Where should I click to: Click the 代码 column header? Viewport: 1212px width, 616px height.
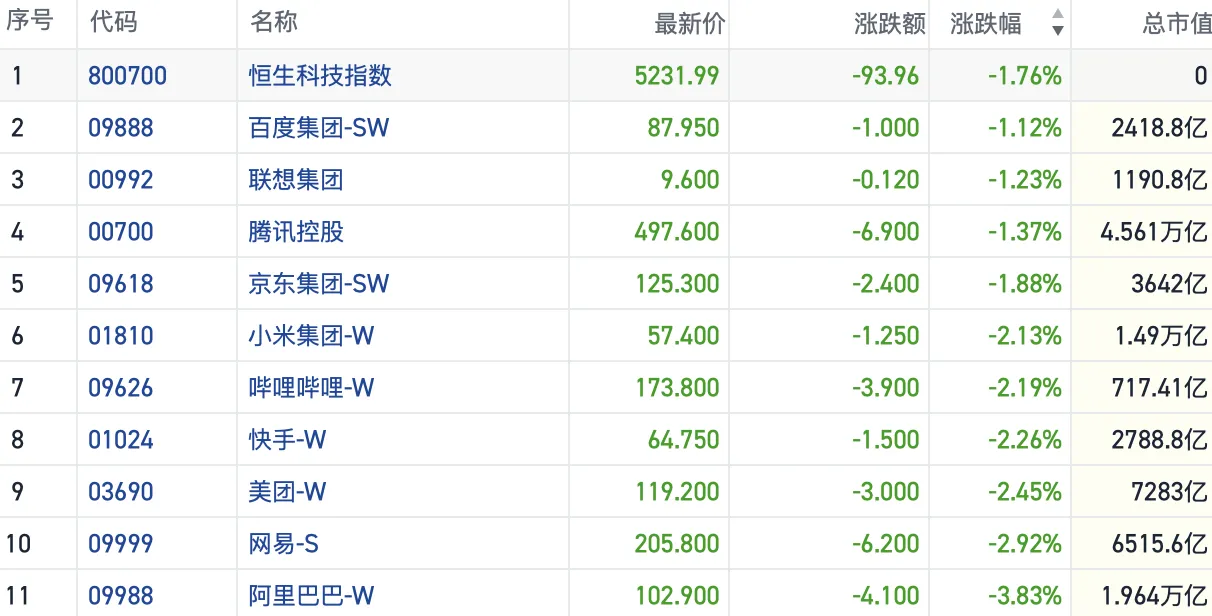113,22
